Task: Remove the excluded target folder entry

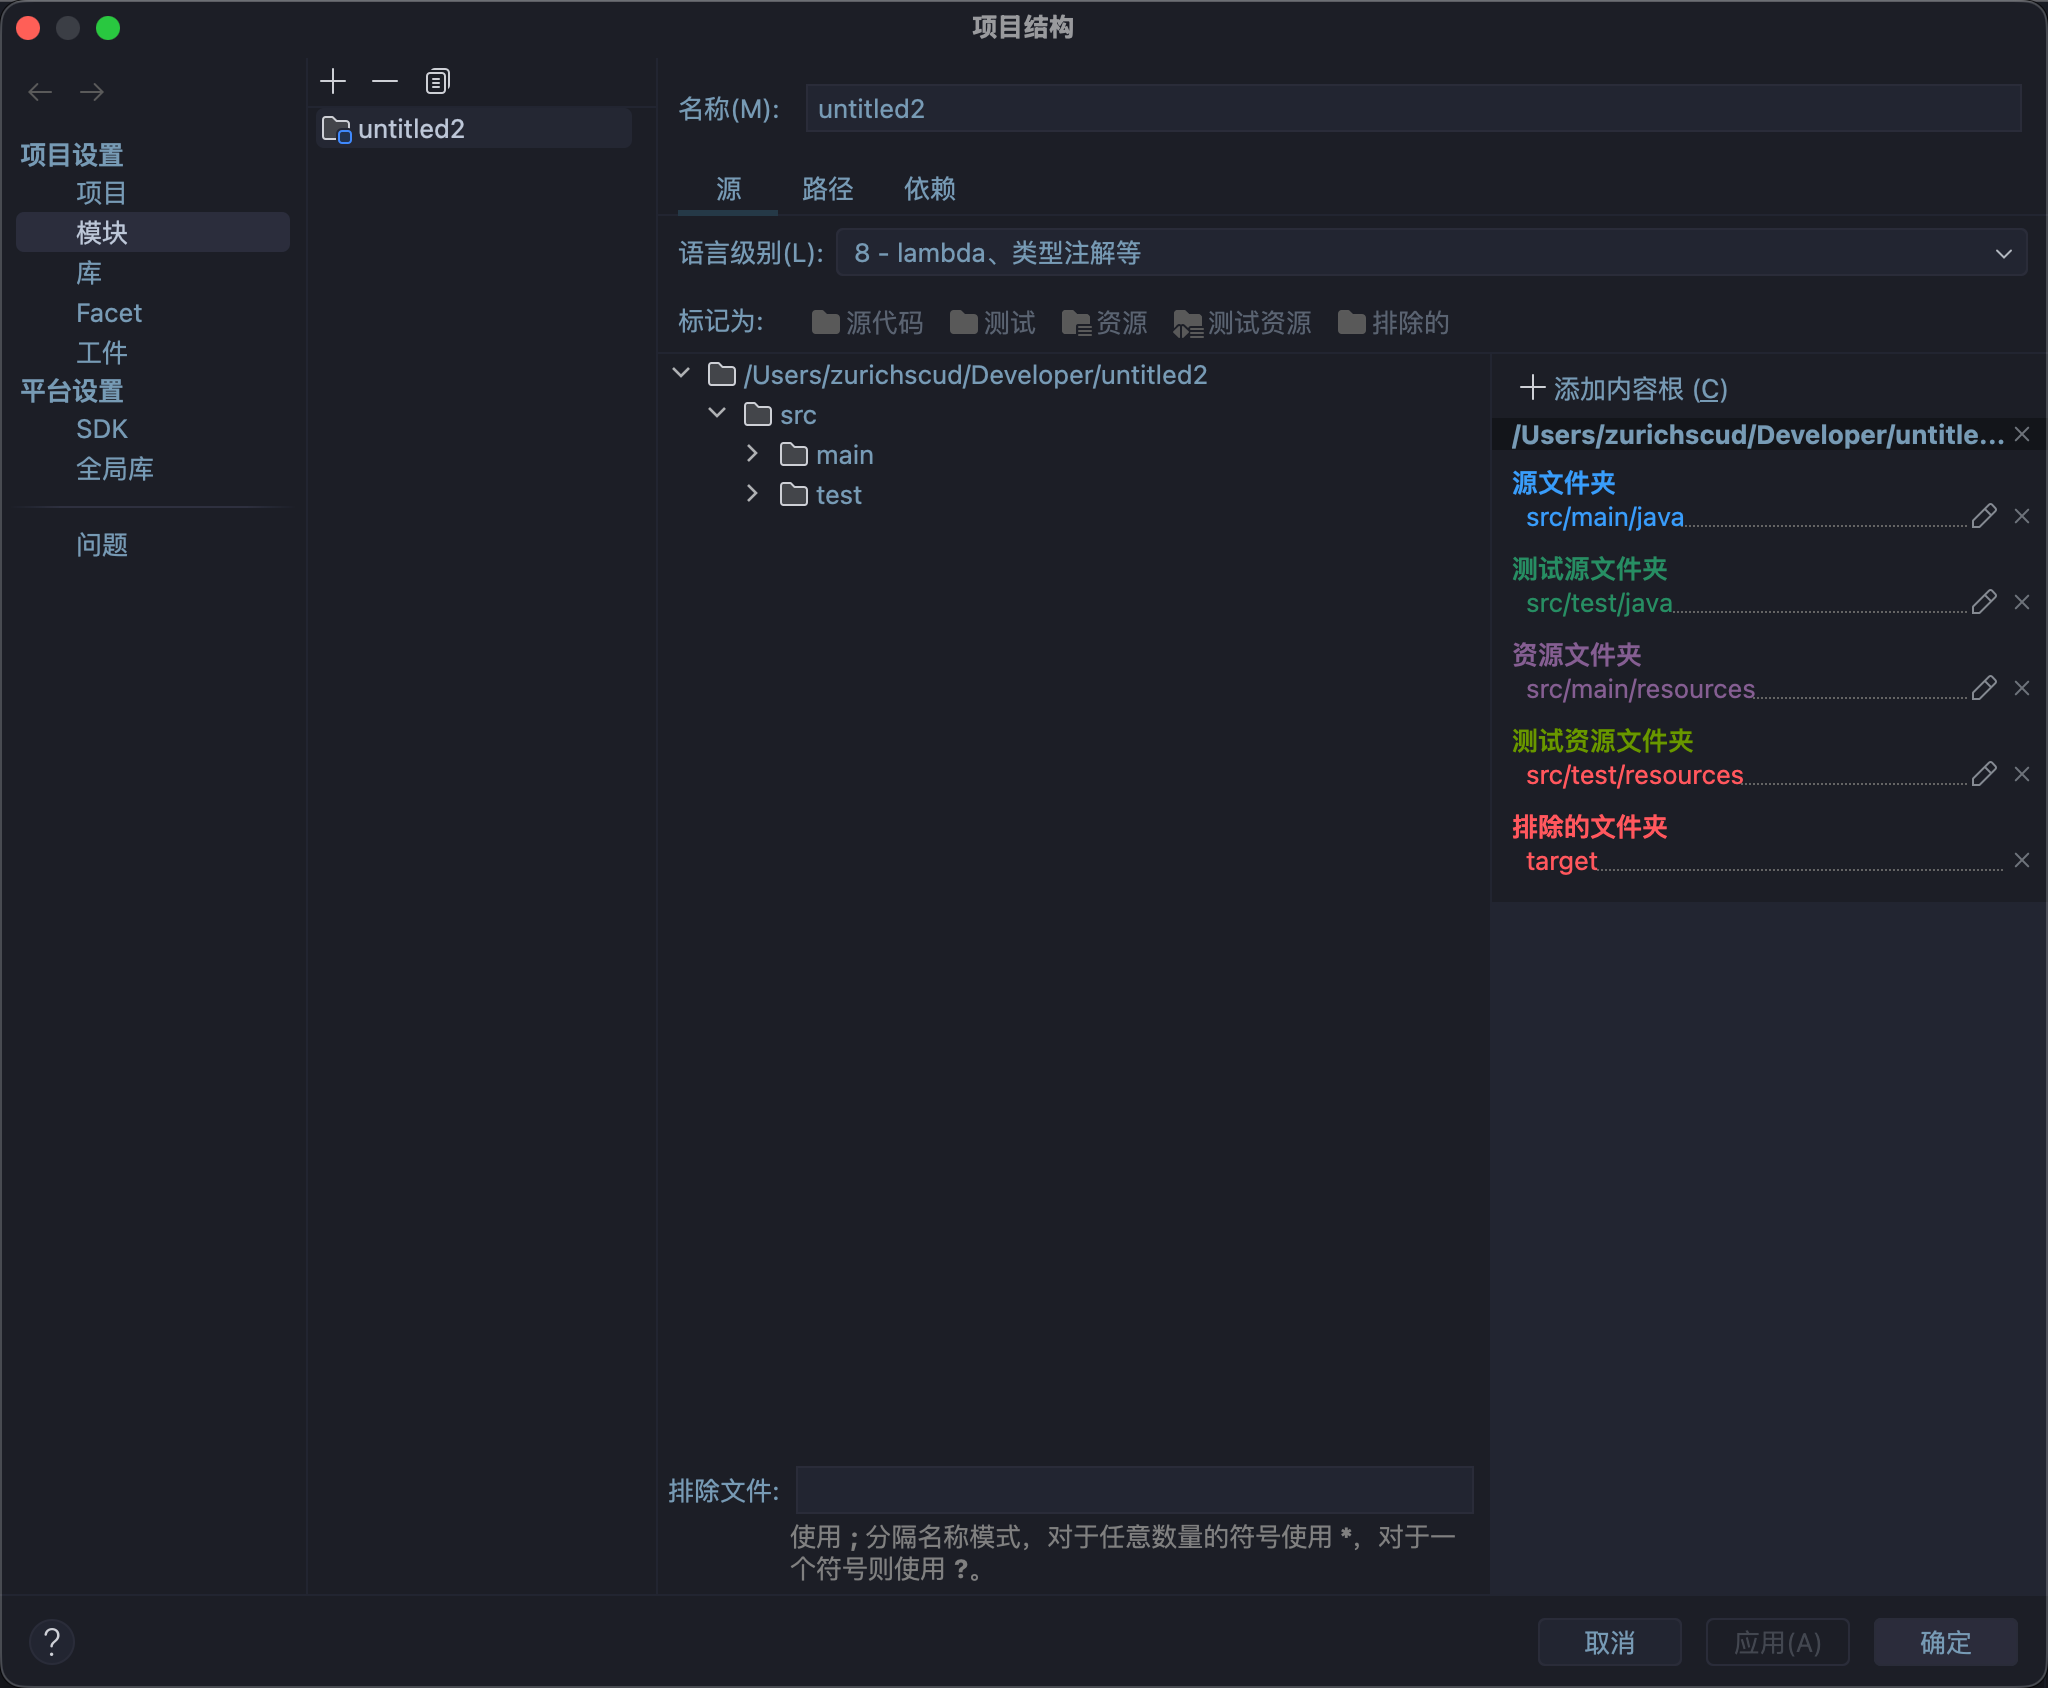Action: click(2022, 860)
